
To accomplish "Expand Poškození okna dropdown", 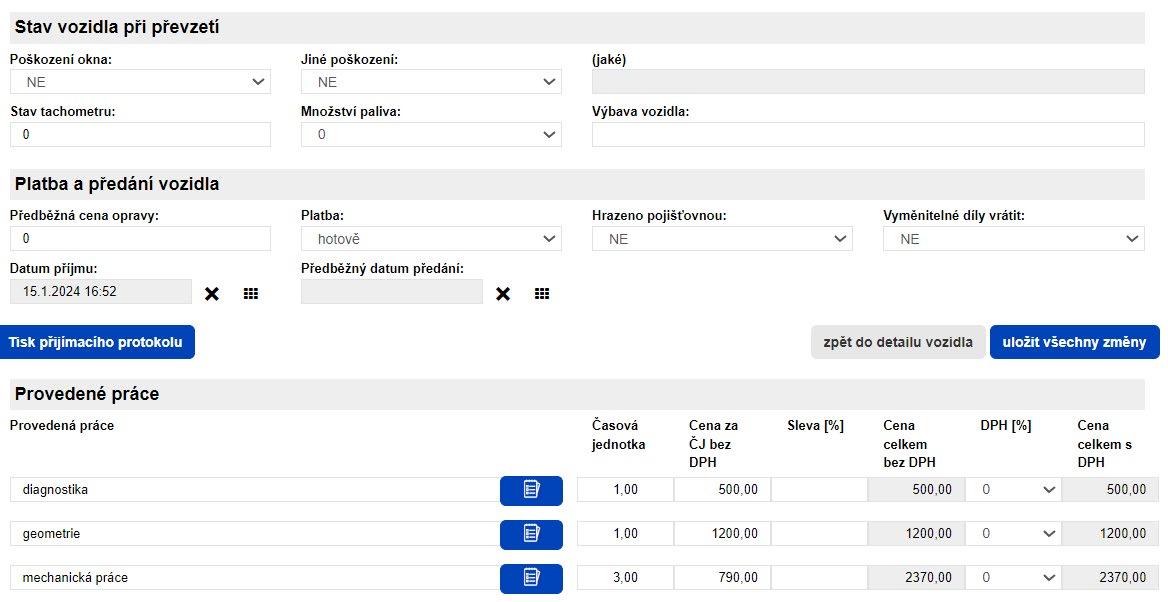I will point(140,82).
